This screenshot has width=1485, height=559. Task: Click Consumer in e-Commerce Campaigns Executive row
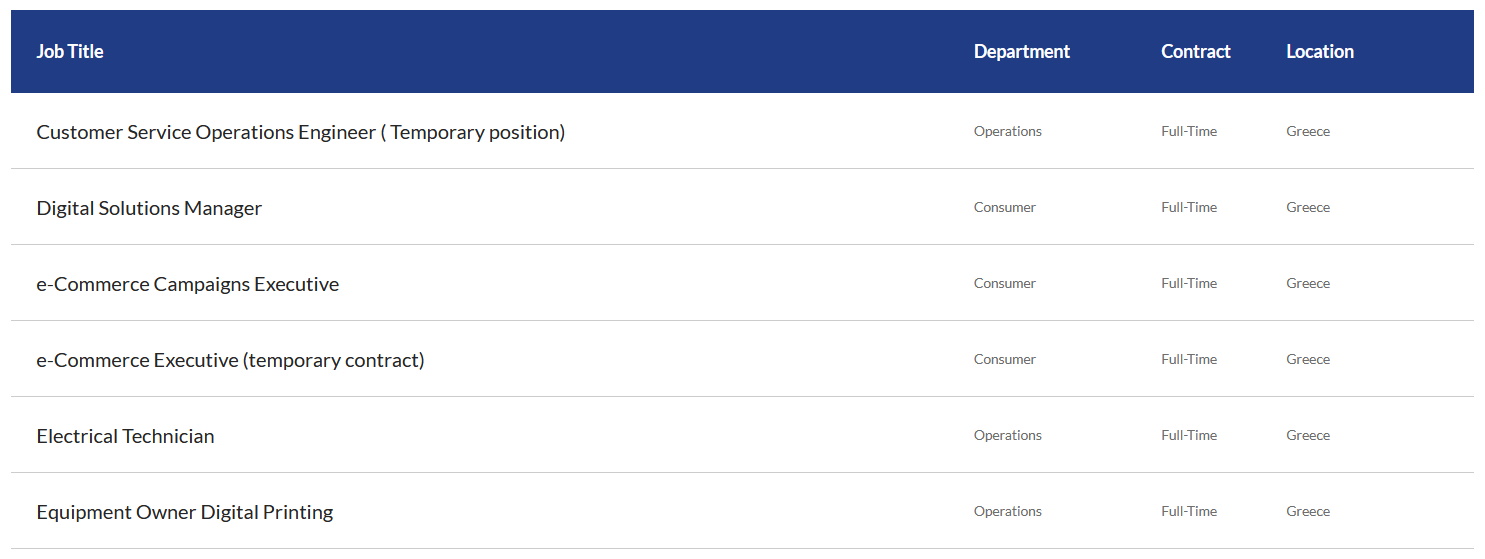(x=1005, y=283)
